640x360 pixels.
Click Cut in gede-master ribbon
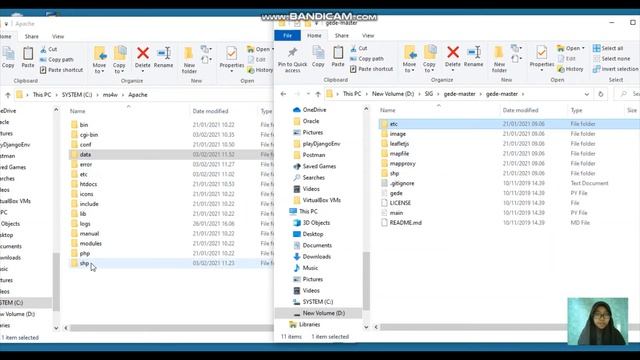(358, 48)
